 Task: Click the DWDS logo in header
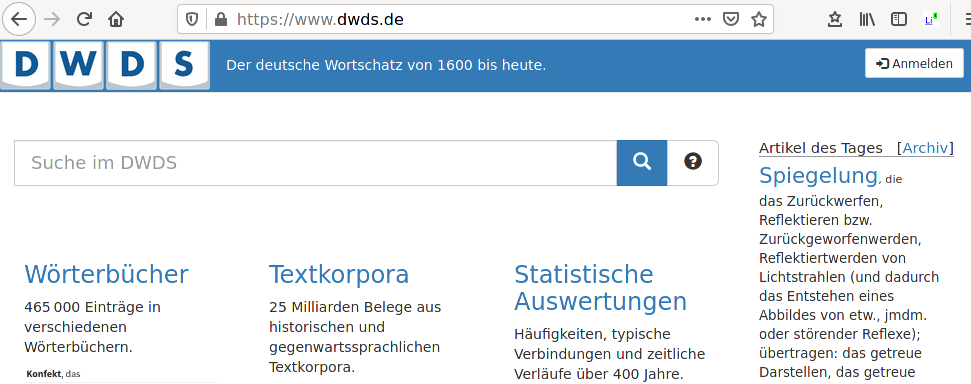105,65
